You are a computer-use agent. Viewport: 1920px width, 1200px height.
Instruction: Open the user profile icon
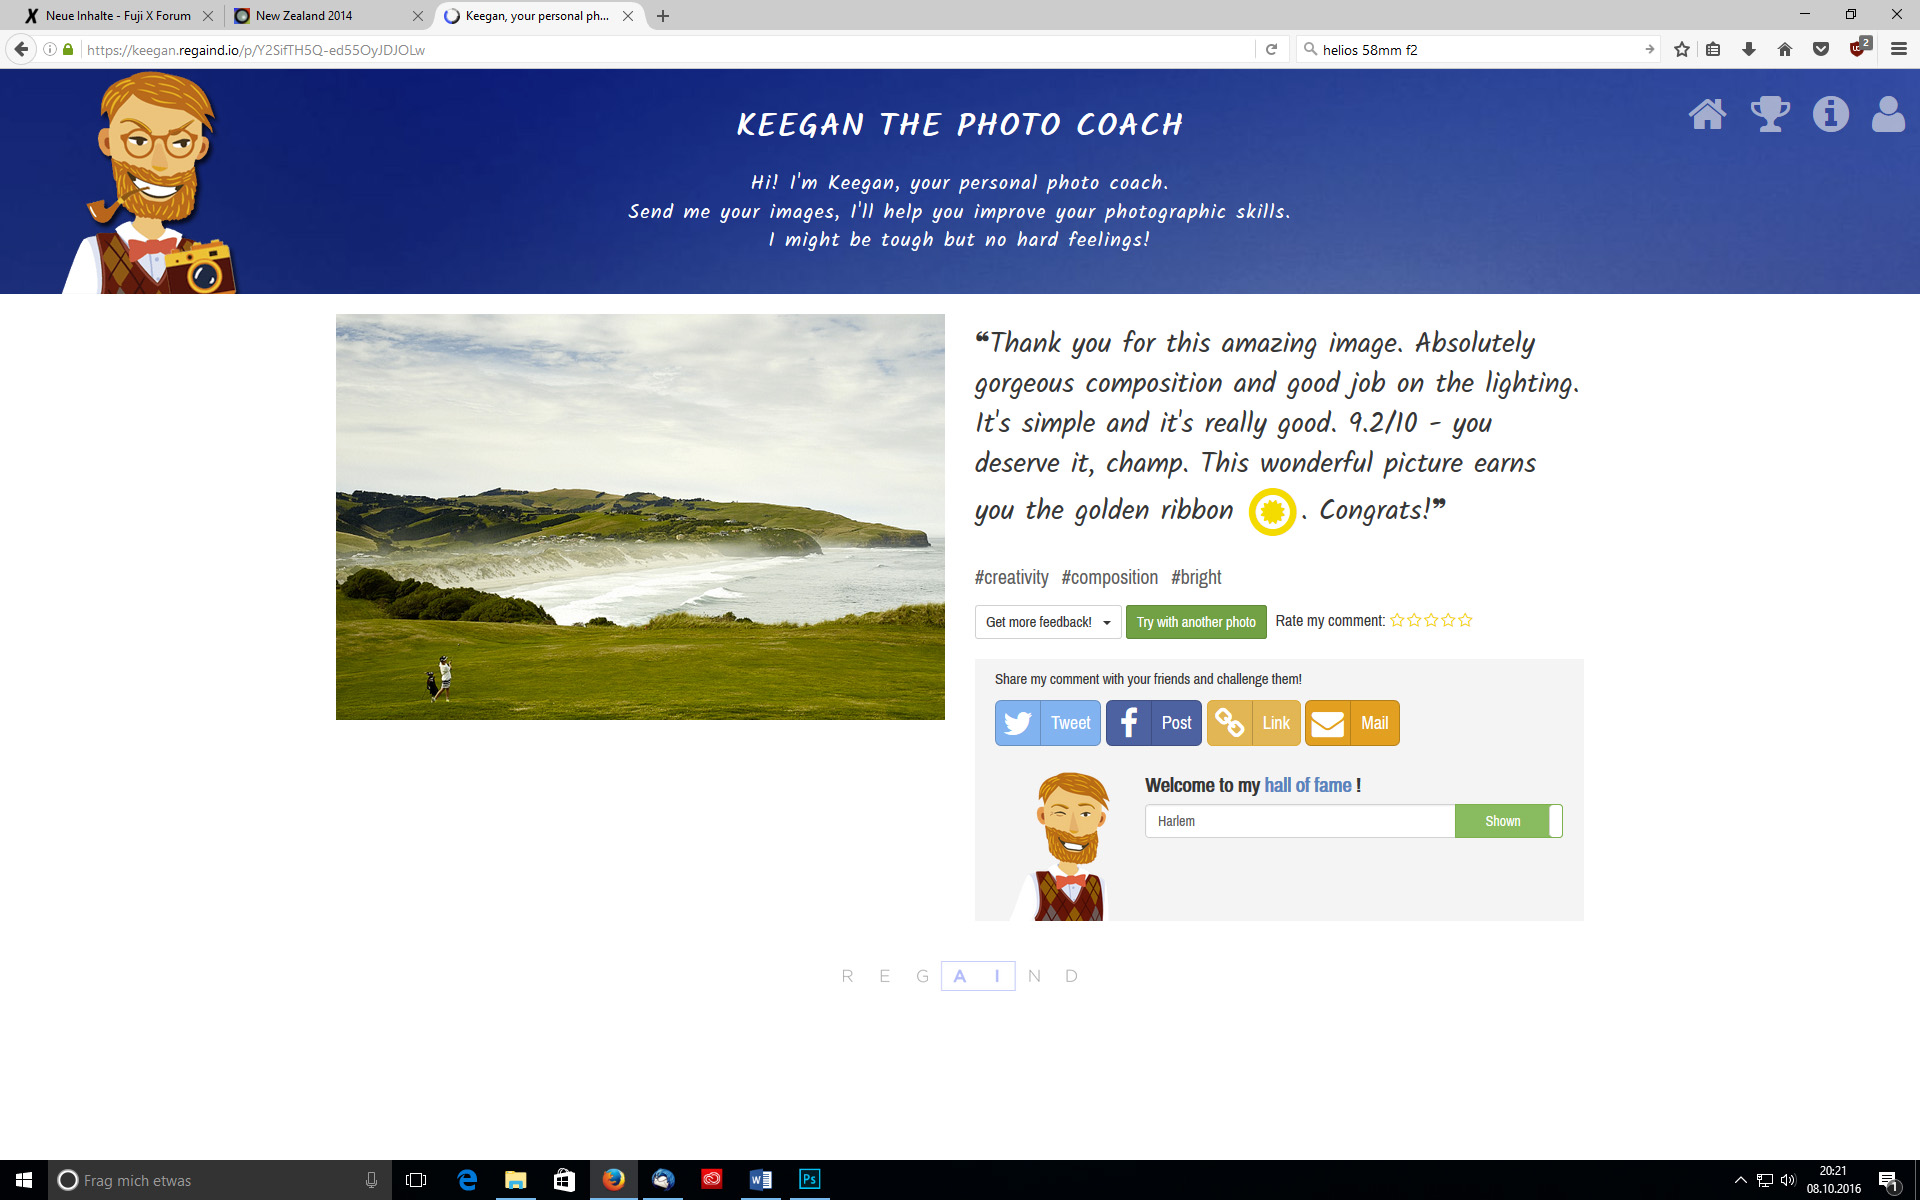click(1889, 114)
